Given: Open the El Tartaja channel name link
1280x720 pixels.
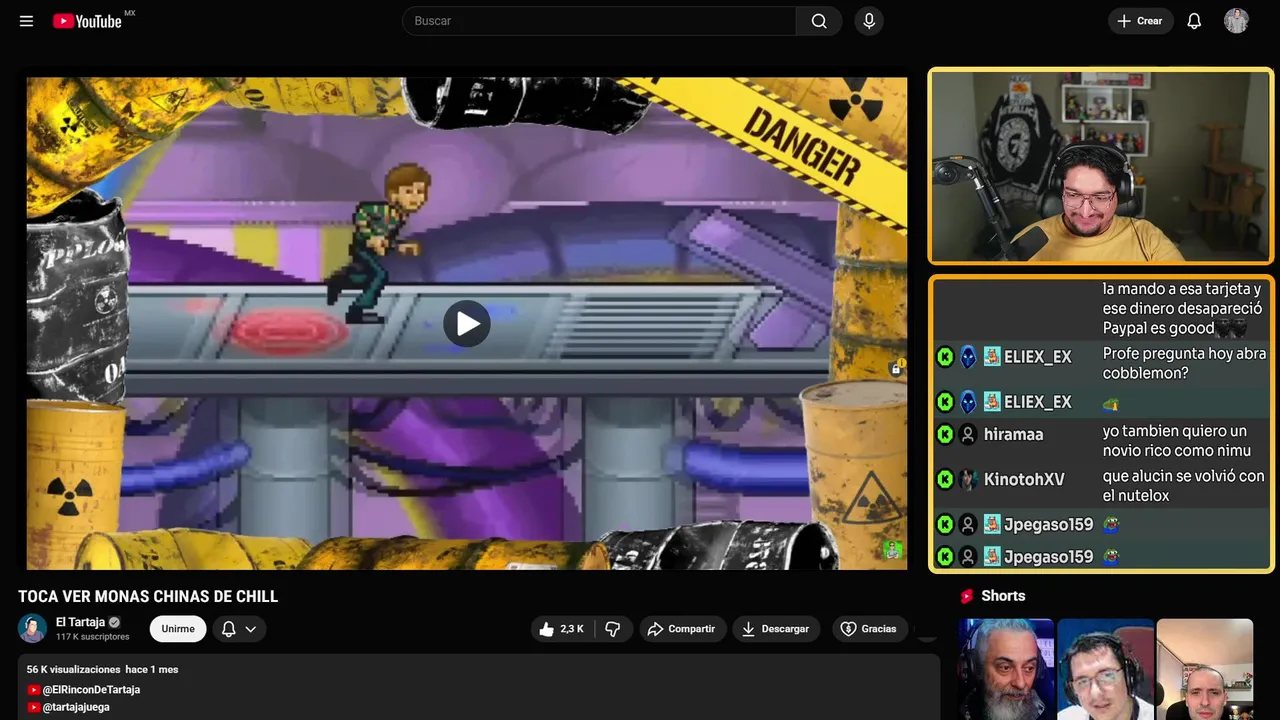Looking at the screenshot, I should click(x=80, y=622).
